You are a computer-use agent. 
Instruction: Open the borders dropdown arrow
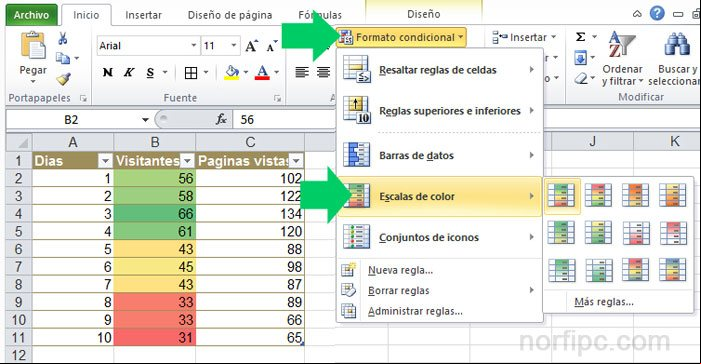pos(206,72)
